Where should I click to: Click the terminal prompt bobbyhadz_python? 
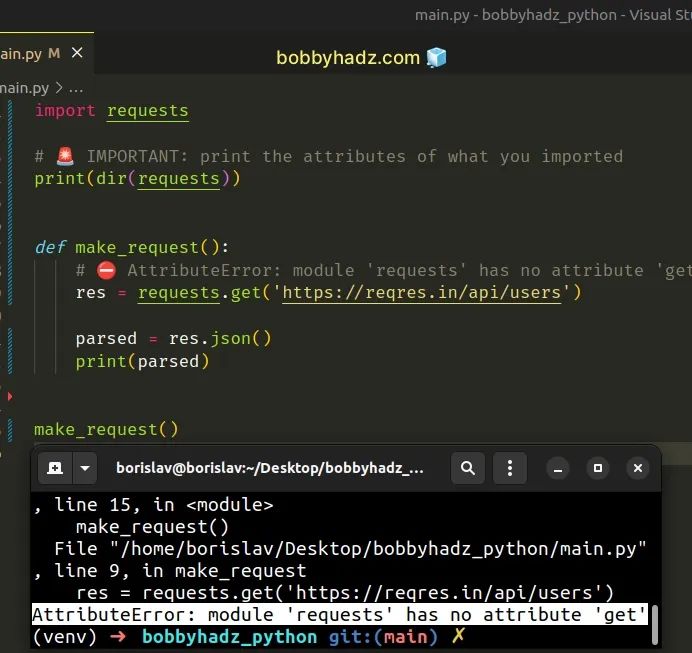(x=229, y=637)
